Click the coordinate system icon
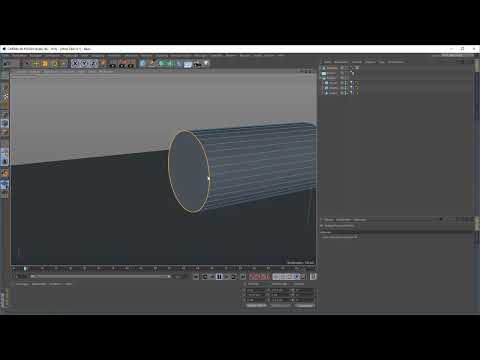 tap(103, 63)
